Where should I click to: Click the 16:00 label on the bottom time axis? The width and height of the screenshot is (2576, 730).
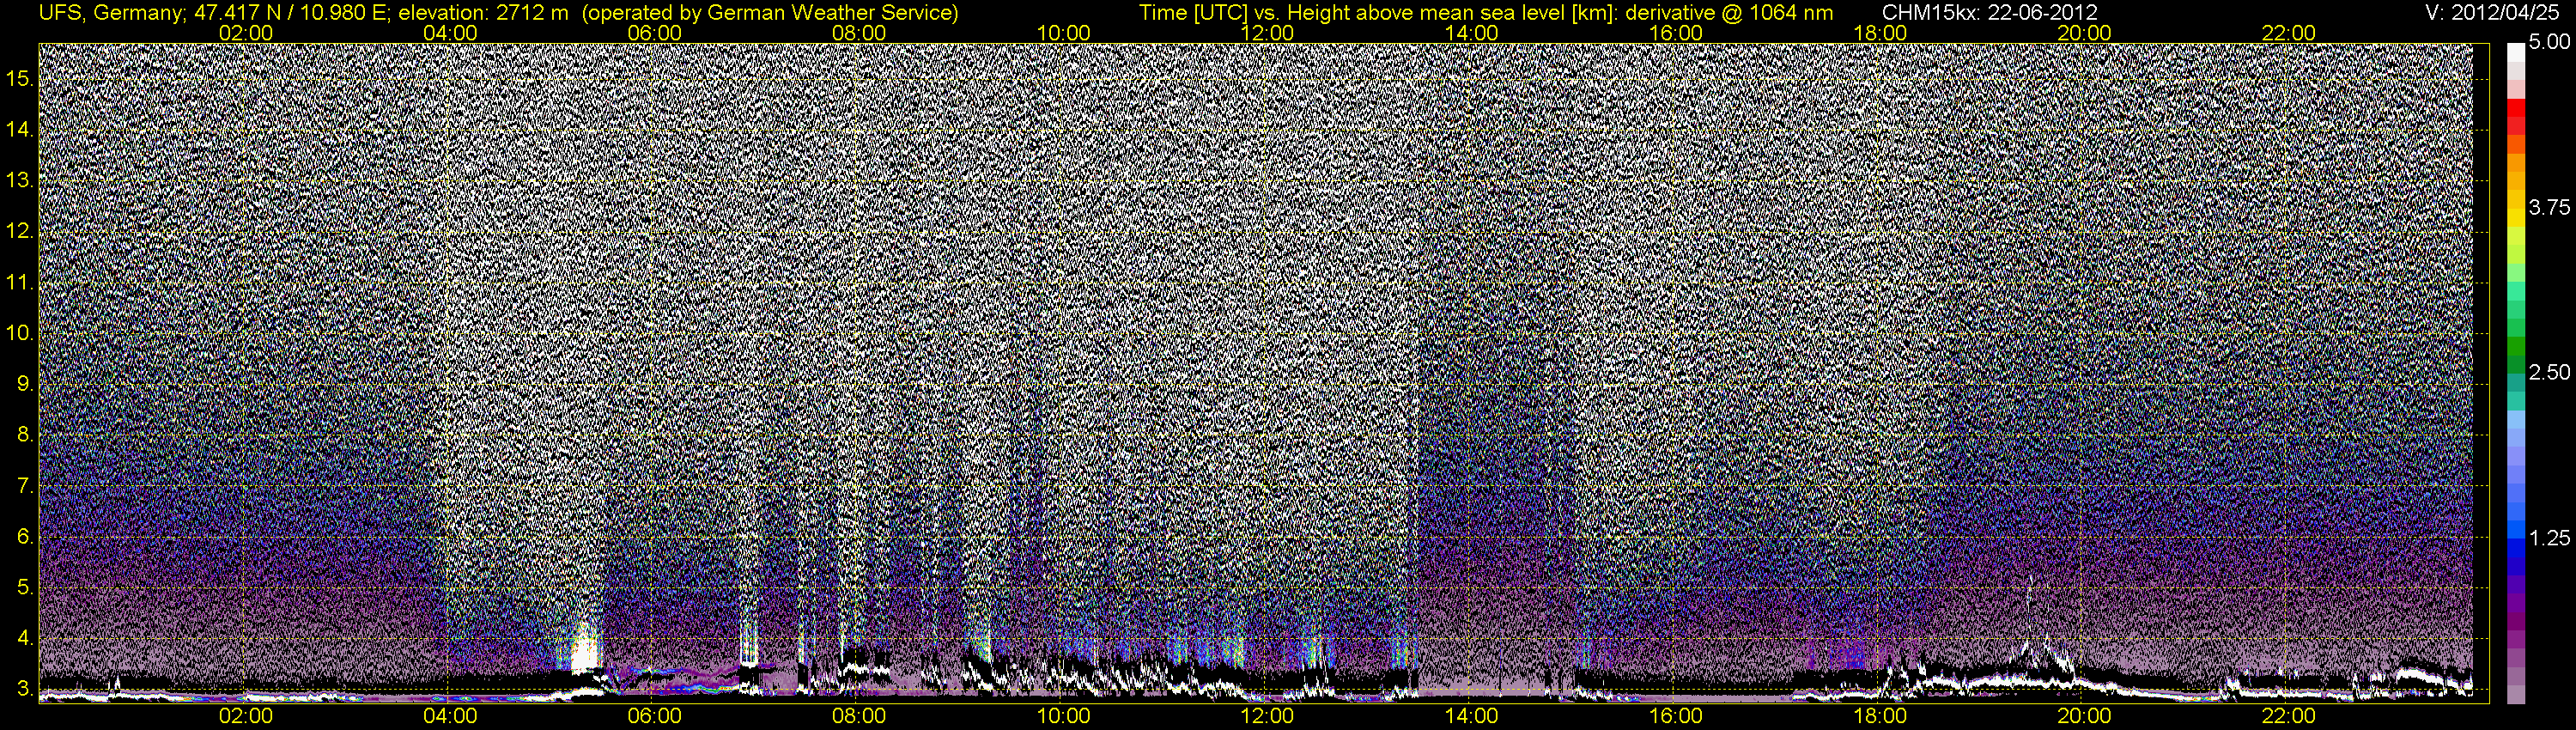(x=1676, y=716)
